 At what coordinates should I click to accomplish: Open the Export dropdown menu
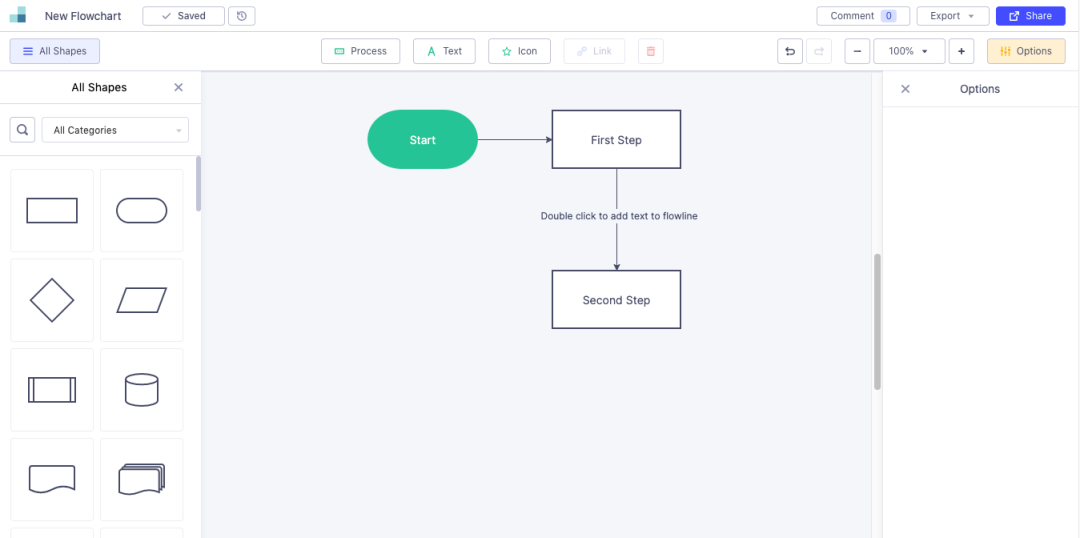(953, 16)
